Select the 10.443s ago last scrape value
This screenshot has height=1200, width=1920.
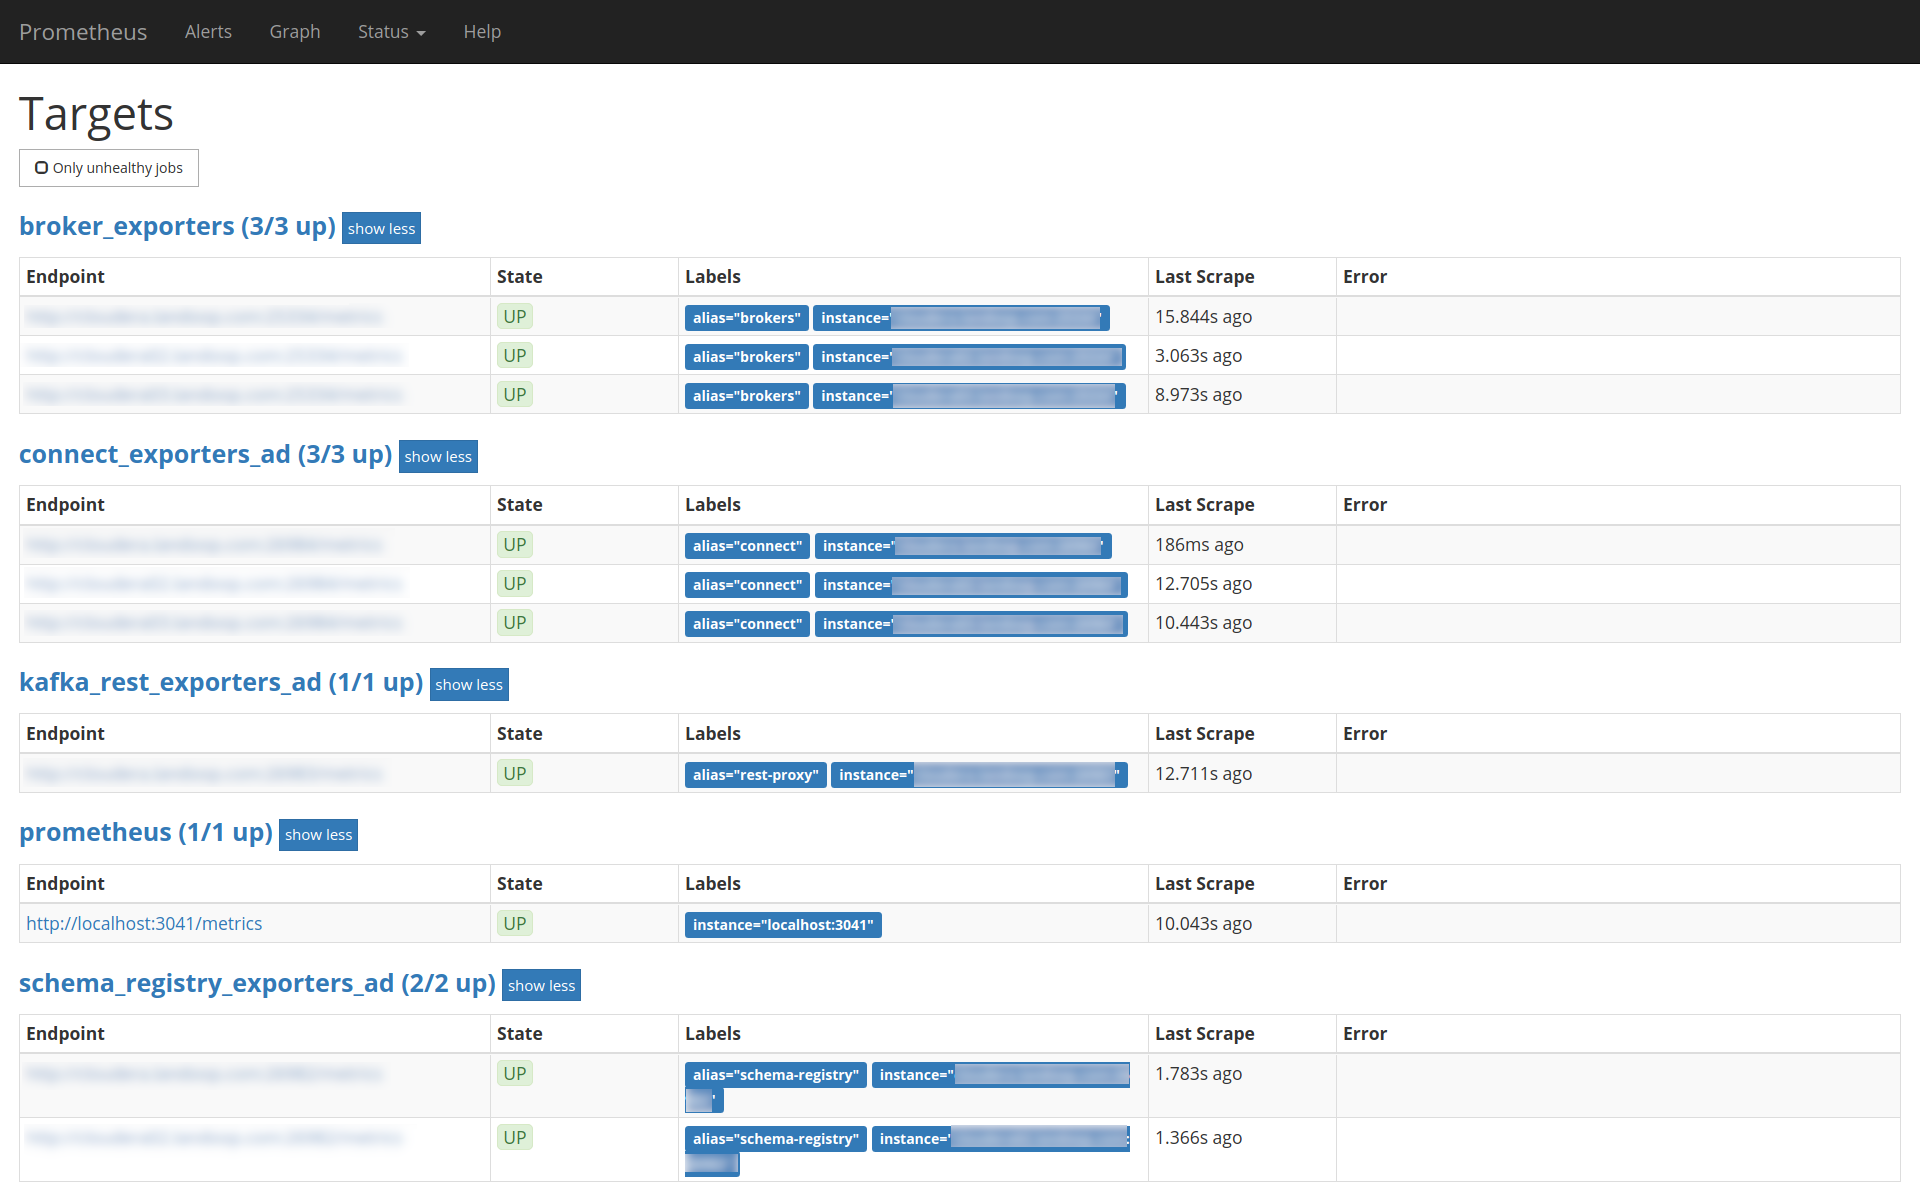coord(1203,623)
